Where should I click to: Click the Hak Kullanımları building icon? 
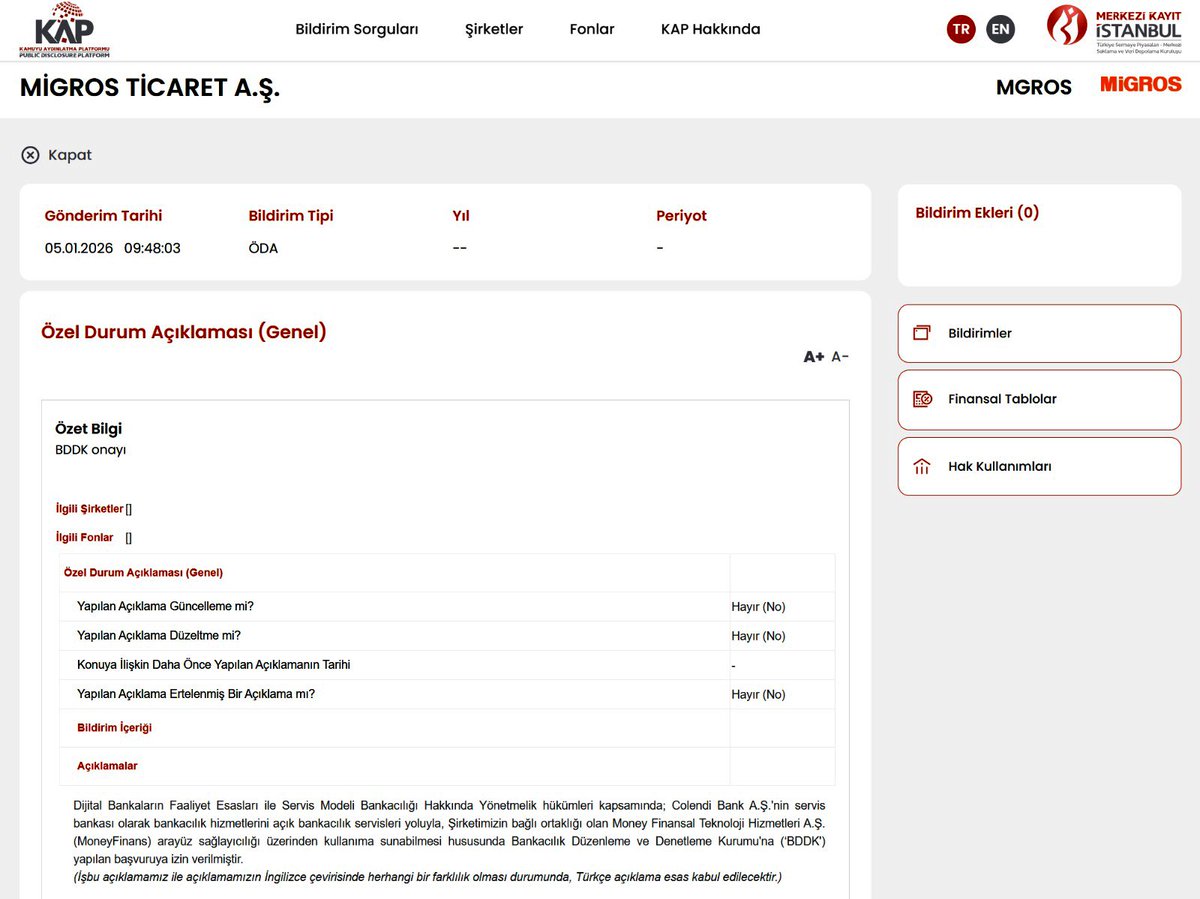pos(922,467)
